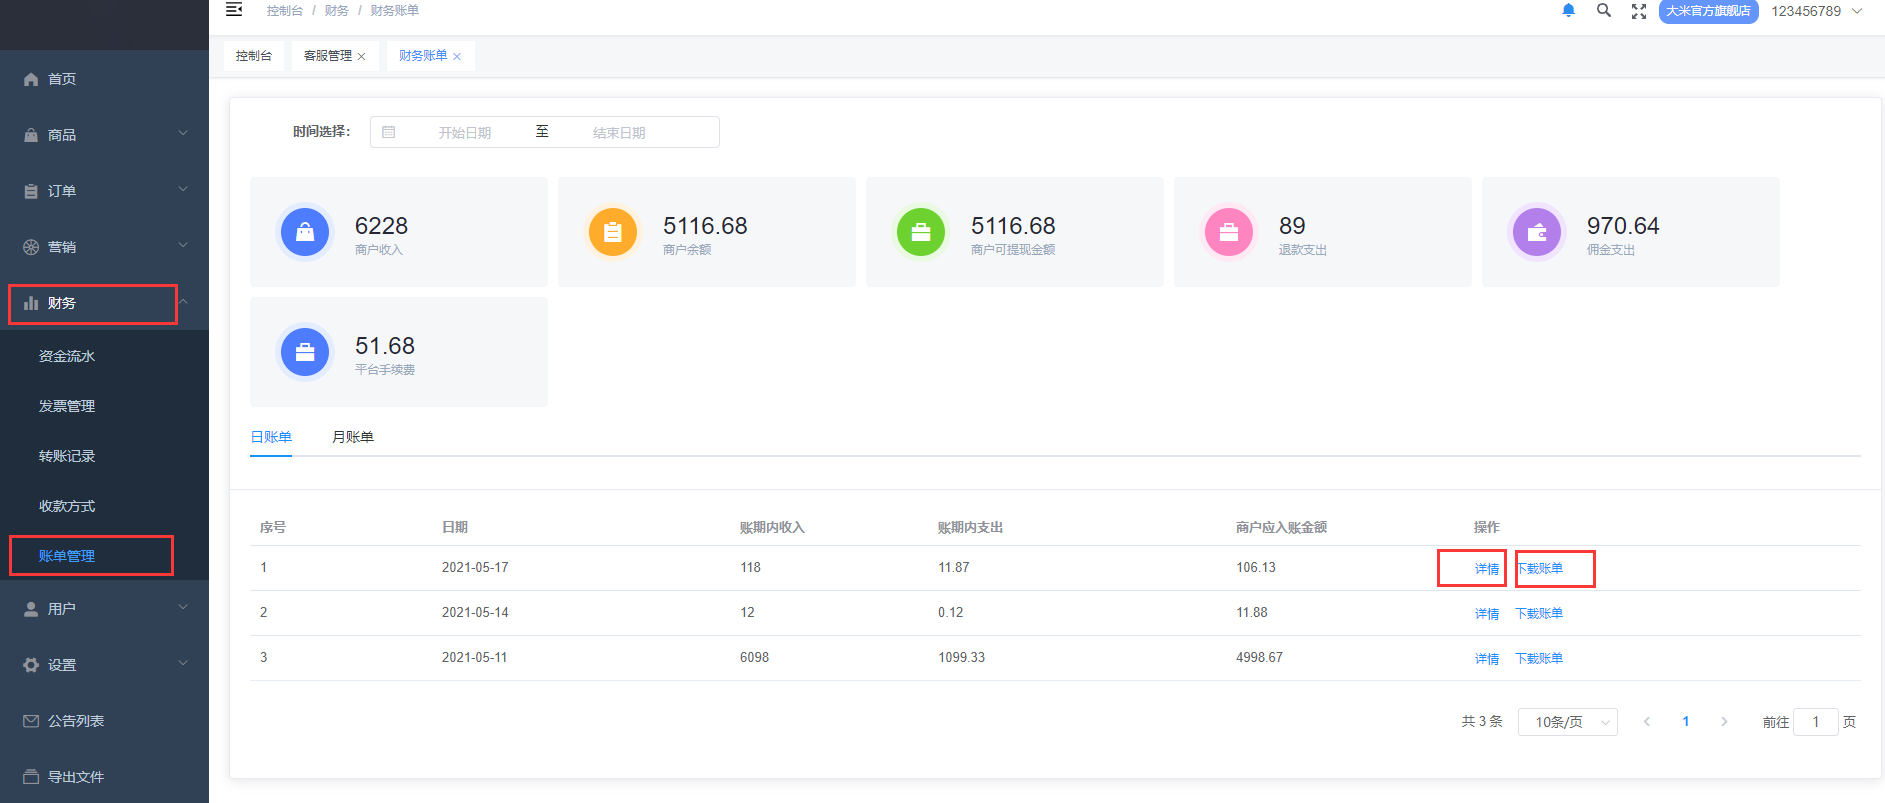View 详情 for the 2021-05-14 bill
This screenshot has width=1885, height=803.
click(1486, 614)
